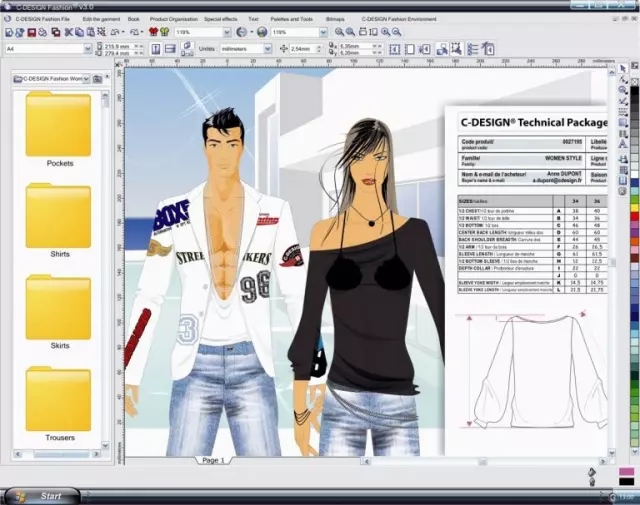Click the Save icon in toolbar

coord(32,32)
